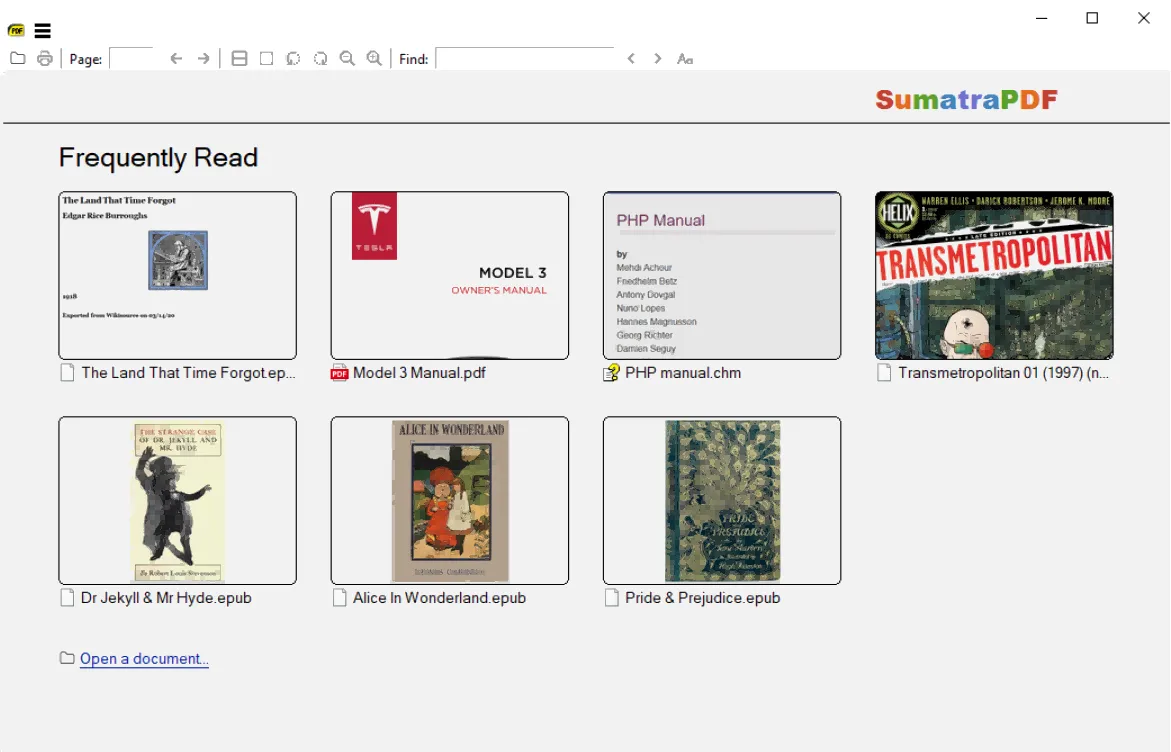The width and height of the screenshot is (1171, 752).
Task: Open the Model 3 Manual.pdf thumbnail
Action: coord(449,275)
